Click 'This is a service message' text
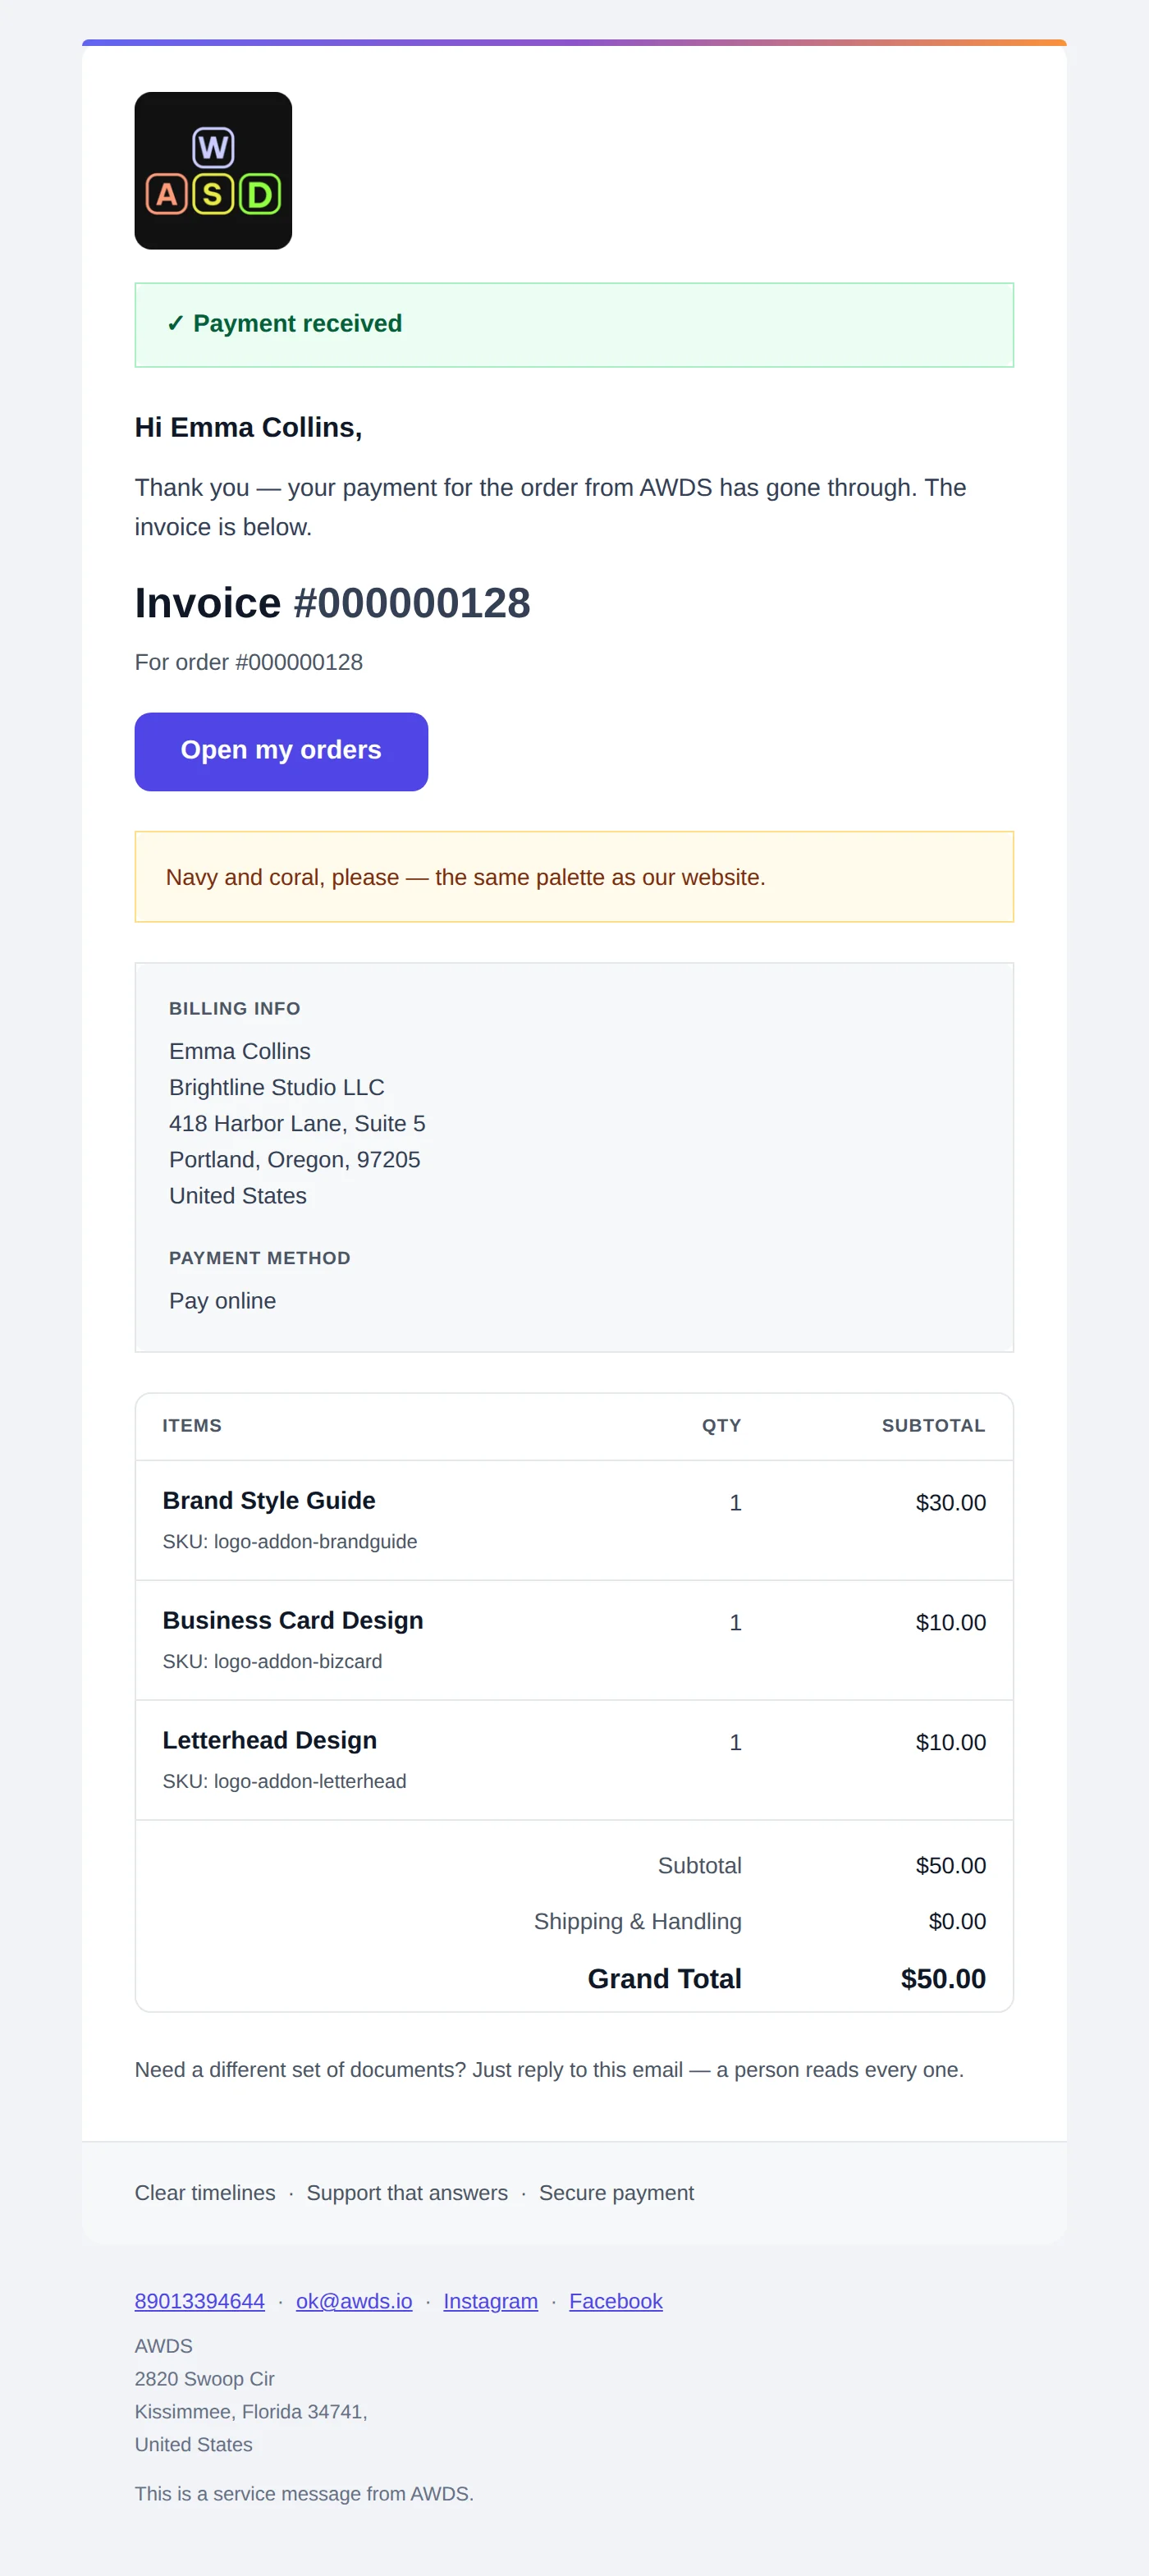 pyautogui.click(x=304, y=2493)
